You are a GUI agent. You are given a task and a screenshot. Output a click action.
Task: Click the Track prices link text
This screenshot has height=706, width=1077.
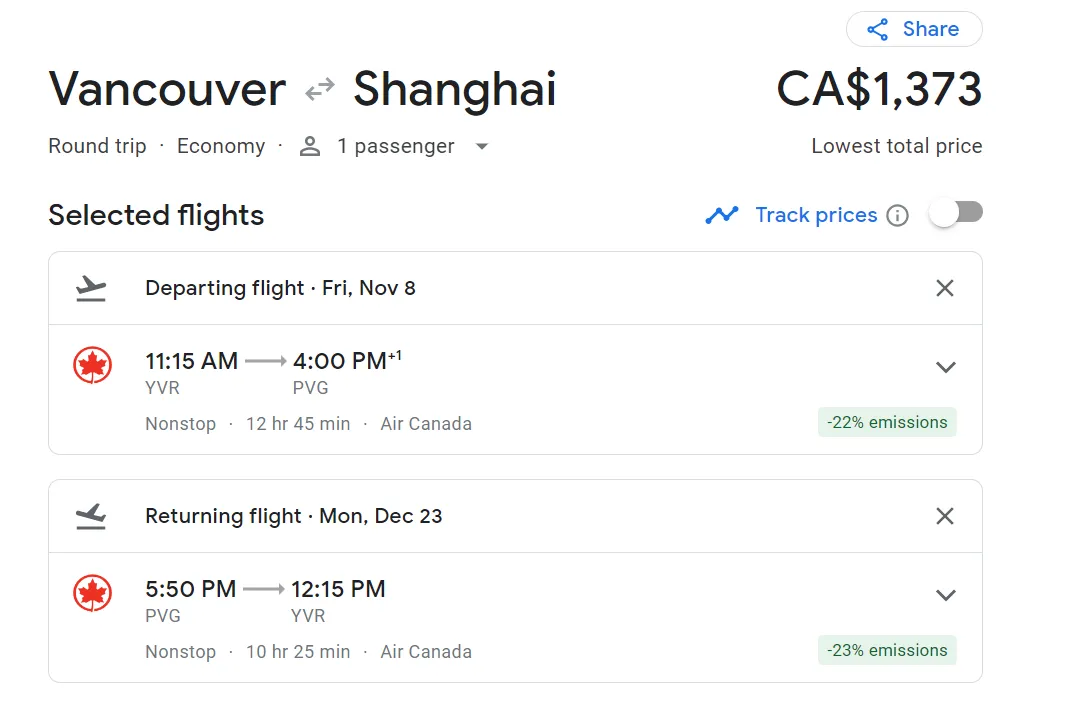(x=816, y=215)
